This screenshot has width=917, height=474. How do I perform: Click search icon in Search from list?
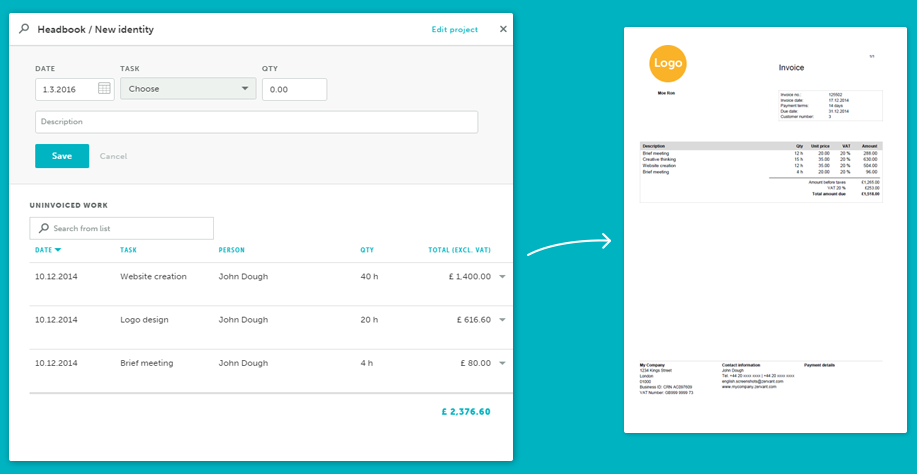click(43, 229)
